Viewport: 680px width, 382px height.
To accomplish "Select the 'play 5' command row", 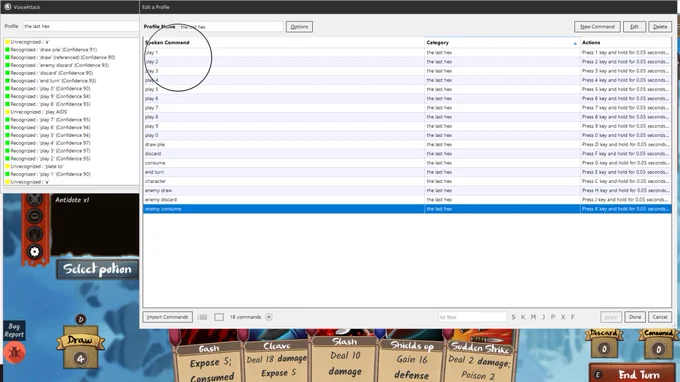I will [x=407, y=89].
